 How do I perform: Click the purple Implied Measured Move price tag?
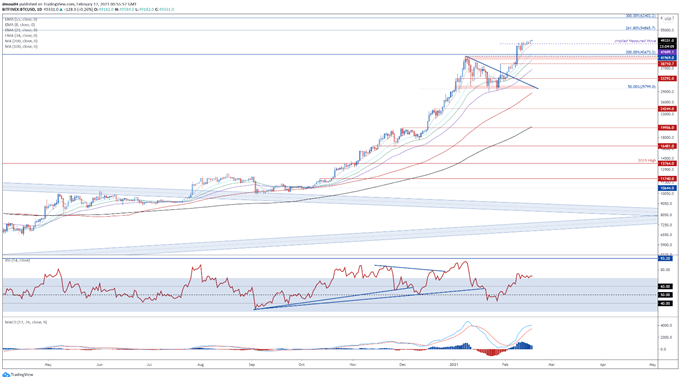click(666, 52)
